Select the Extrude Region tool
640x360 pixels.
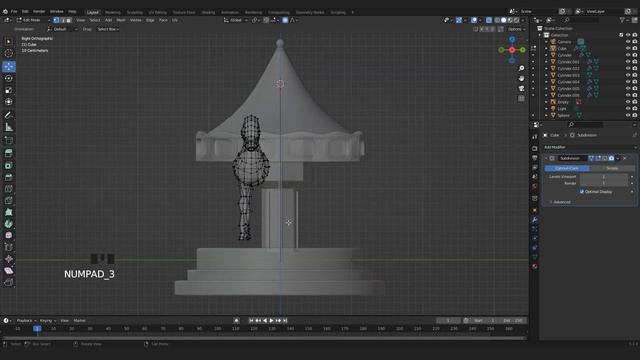9,153
